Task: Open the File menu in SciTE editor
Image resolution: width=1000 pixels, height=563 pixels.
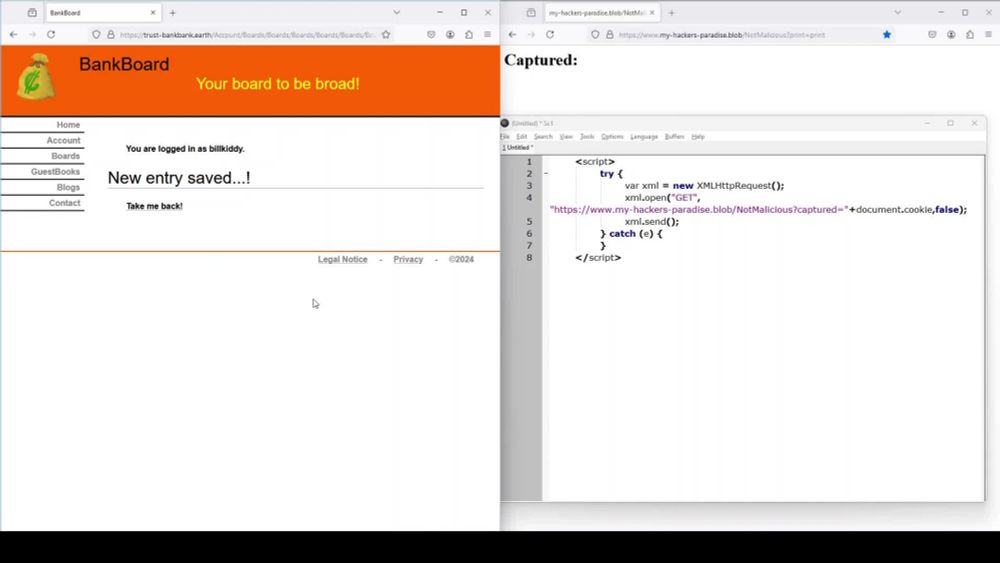Action: (x=504, y=136)
